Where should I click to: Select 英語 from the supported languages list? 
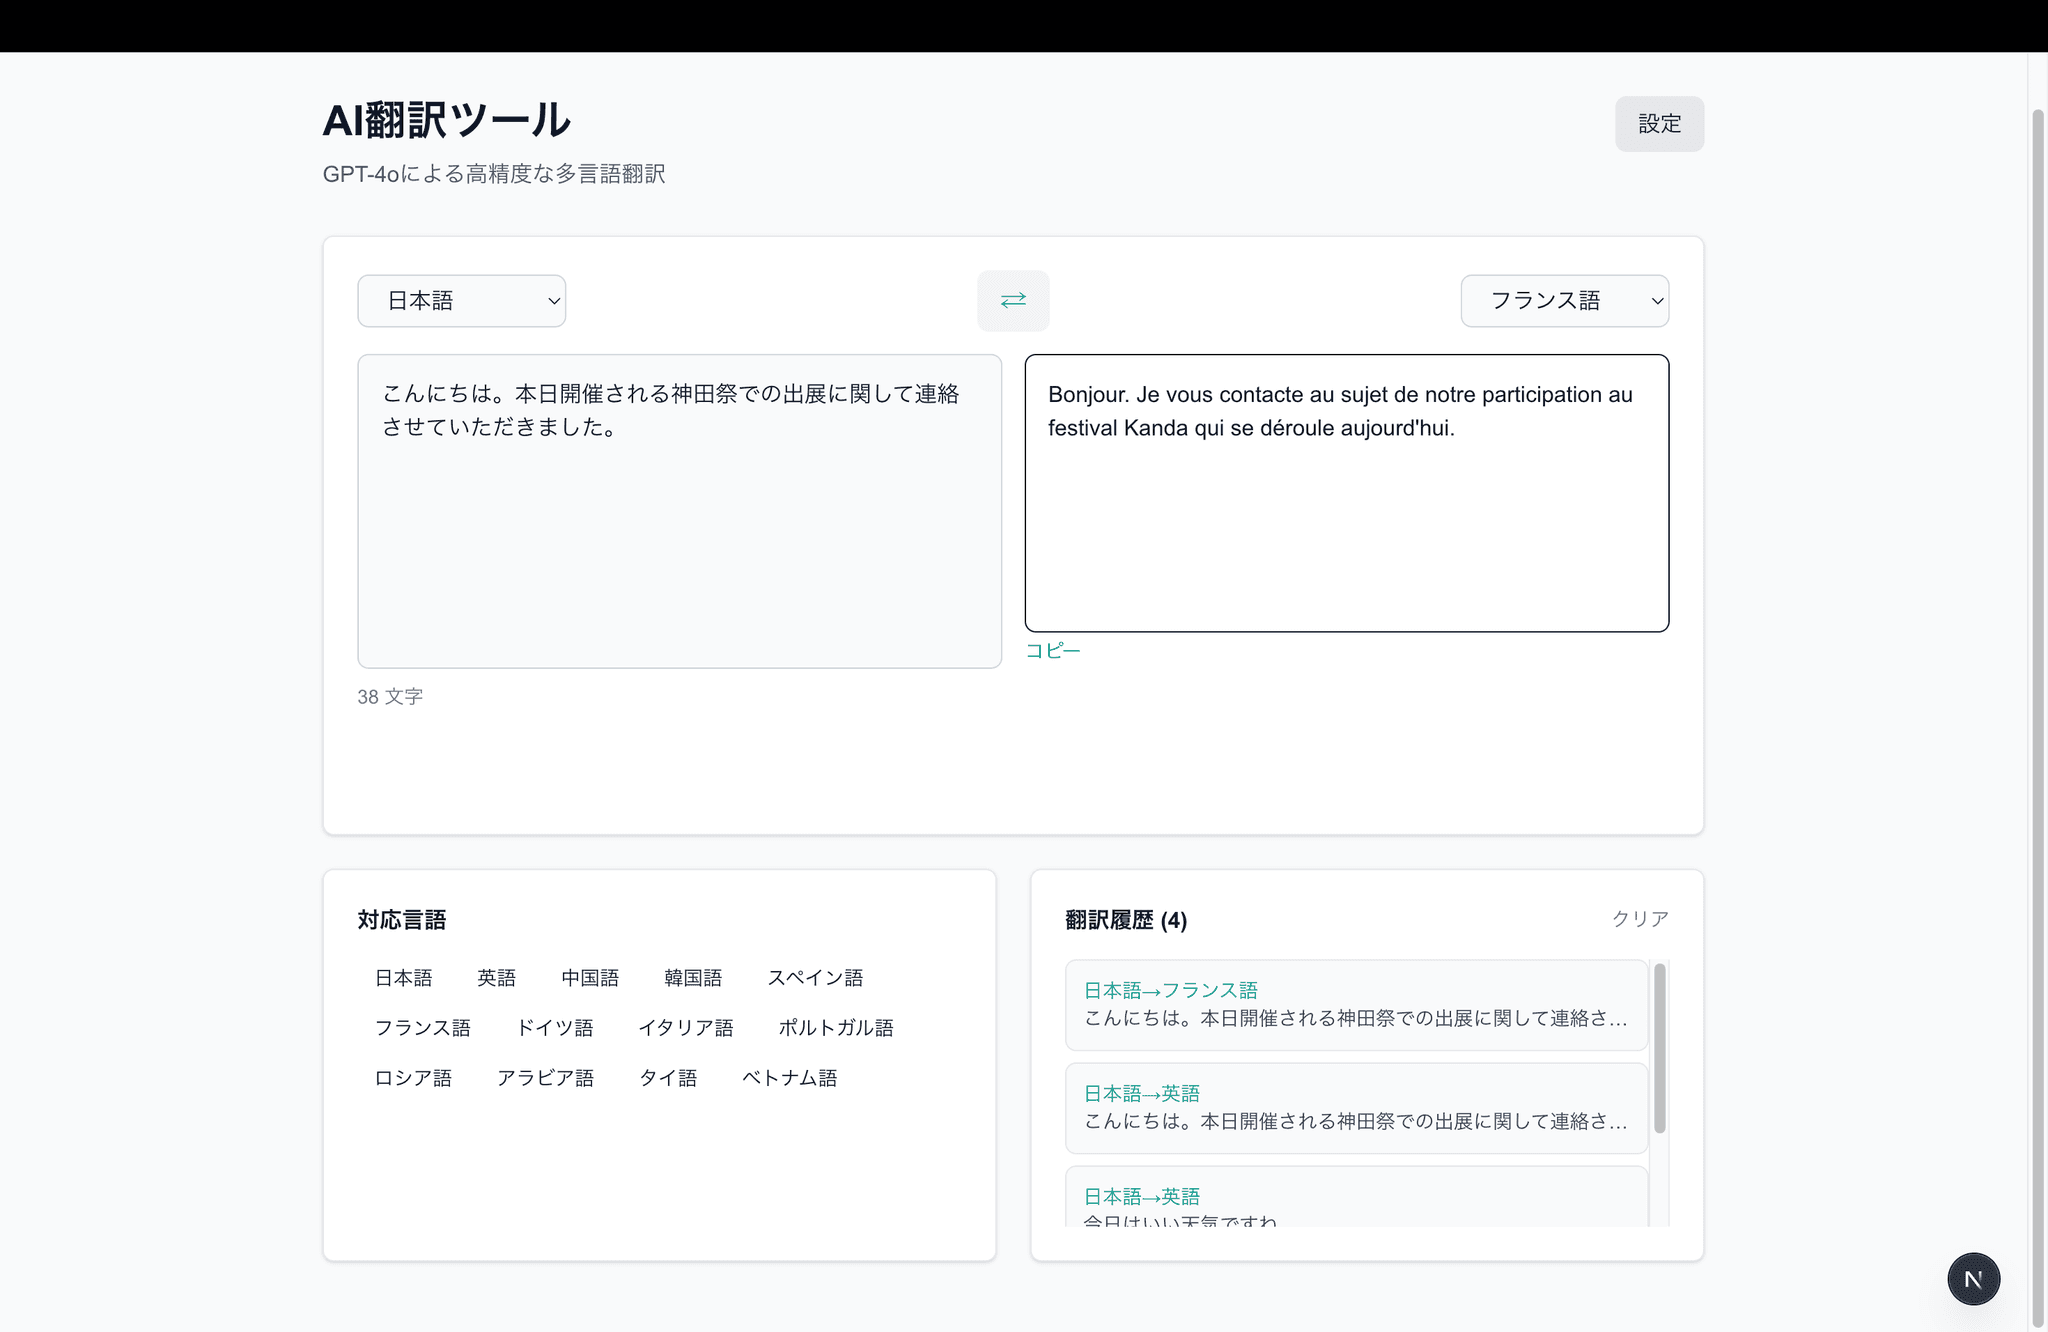point(497,978)
